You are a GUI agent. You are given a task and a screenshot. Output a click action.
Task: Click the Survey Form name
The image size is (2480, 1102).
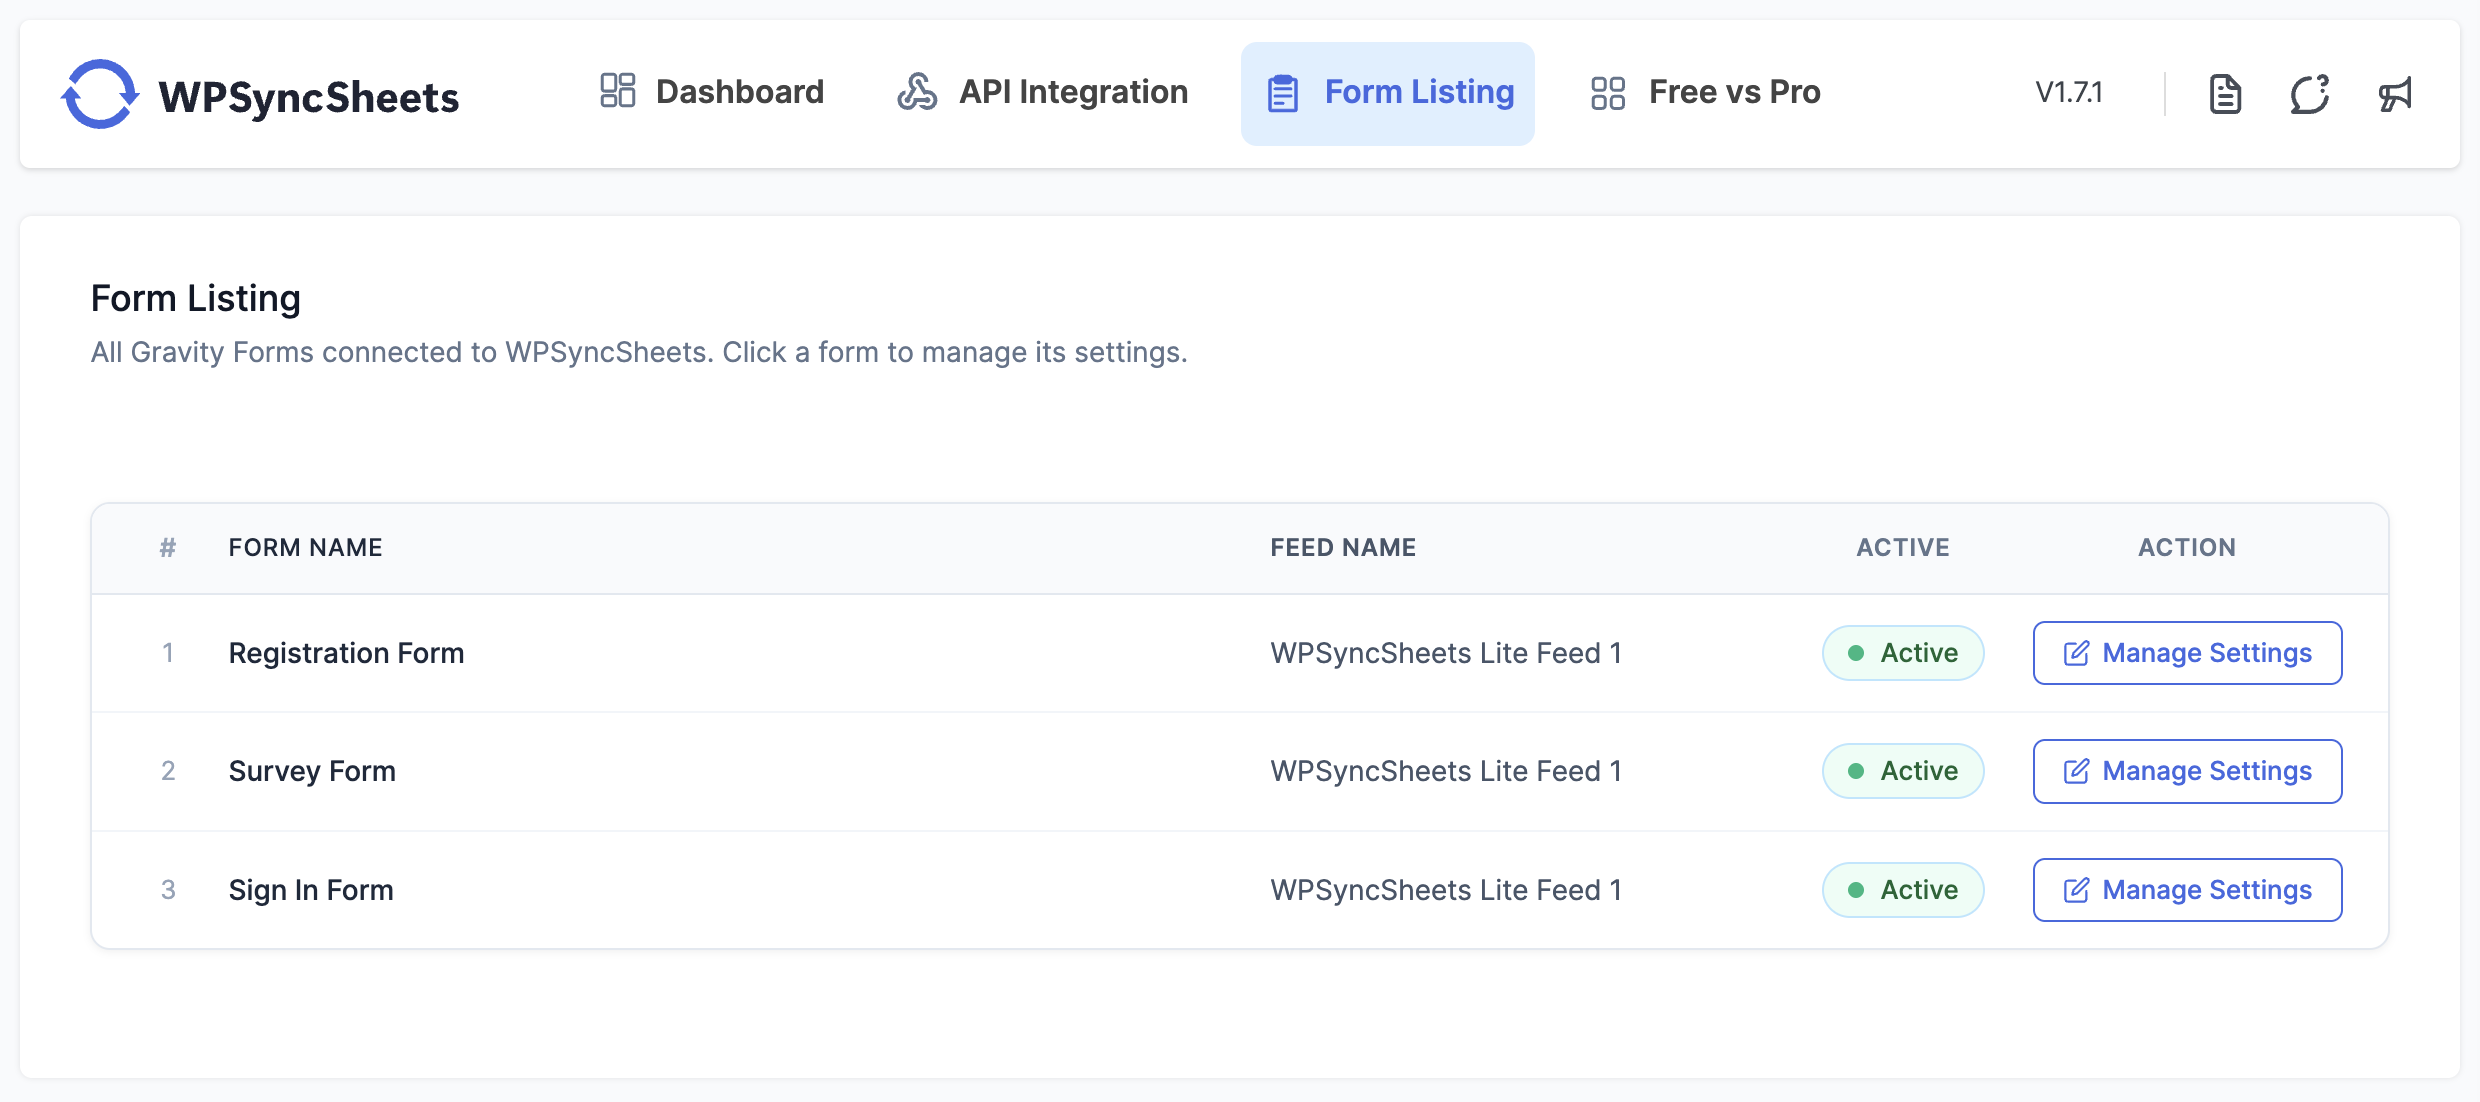[312, 771]
